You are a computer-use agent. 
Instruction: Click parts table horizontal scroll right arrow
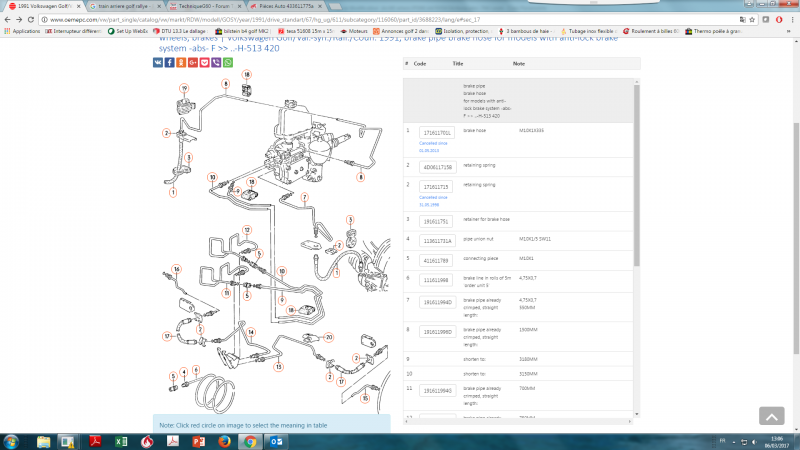[630, 421]
